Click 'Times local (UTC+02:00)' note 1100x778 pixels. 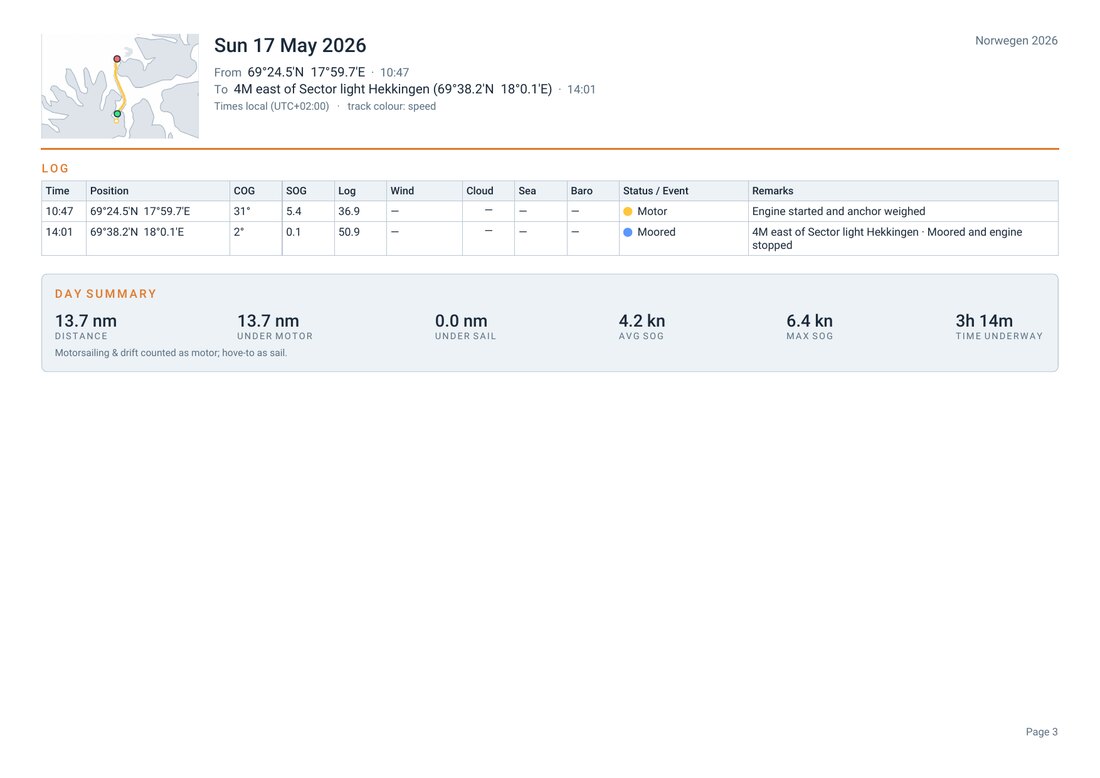(271, 107)
